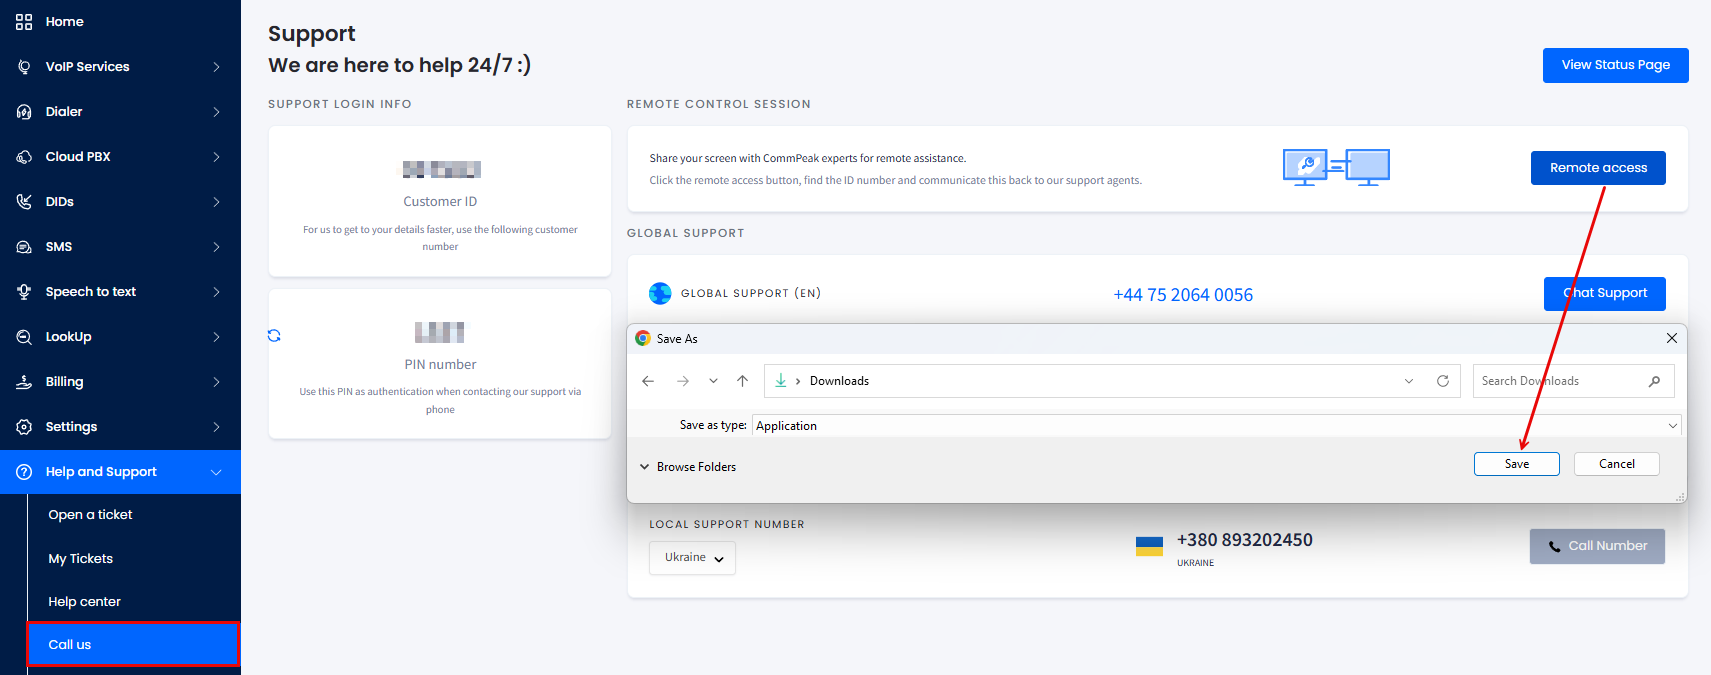Collapse Help and Support chevron
Viewport: 1711px width, 675px height.
click(216, 472)
